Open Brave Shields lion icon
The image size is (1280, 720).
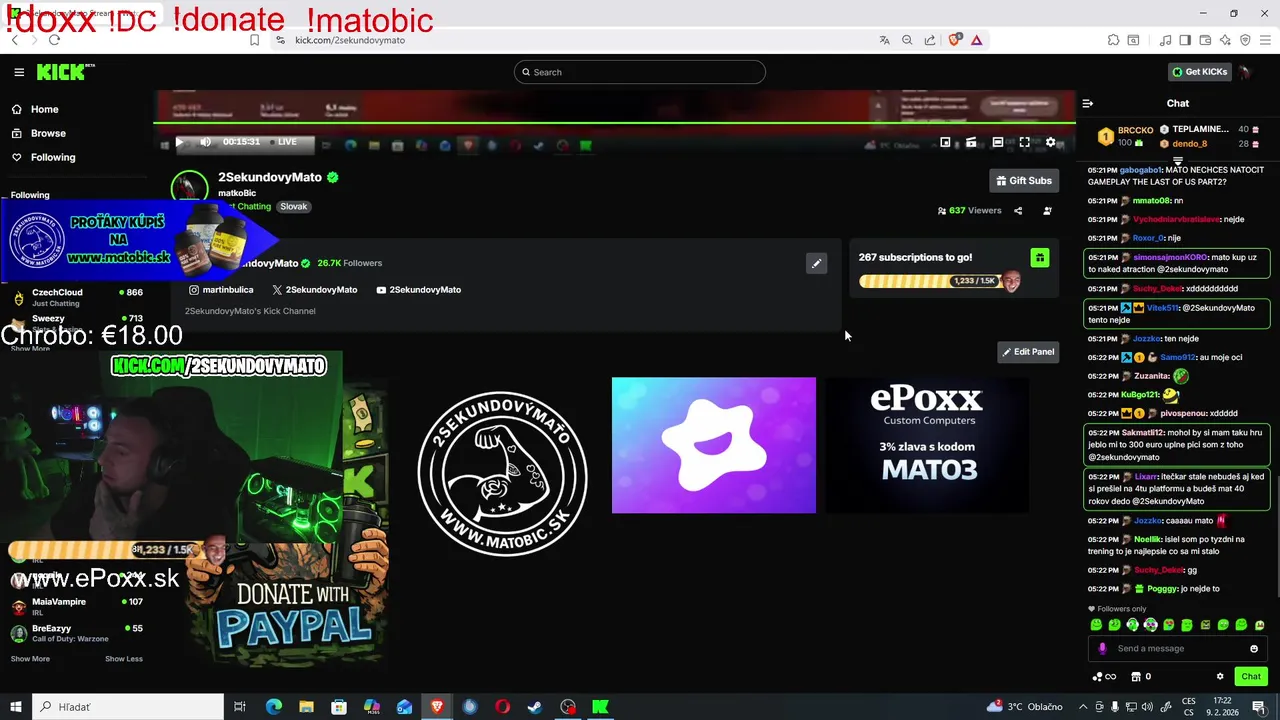pos(954,40)
